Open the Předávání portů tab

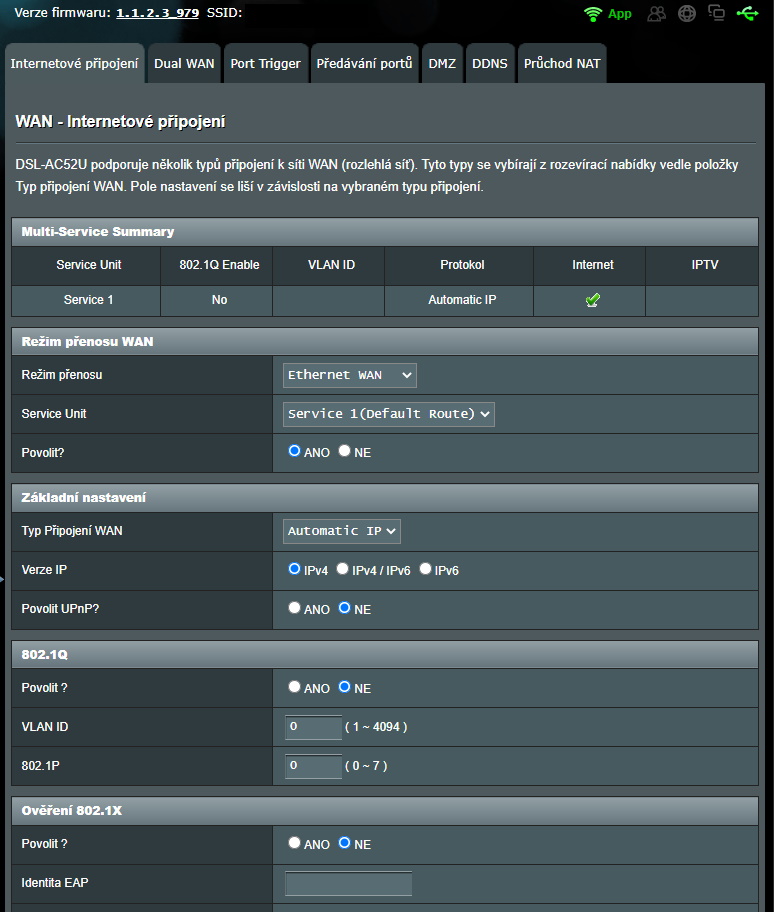pos(364,63)
